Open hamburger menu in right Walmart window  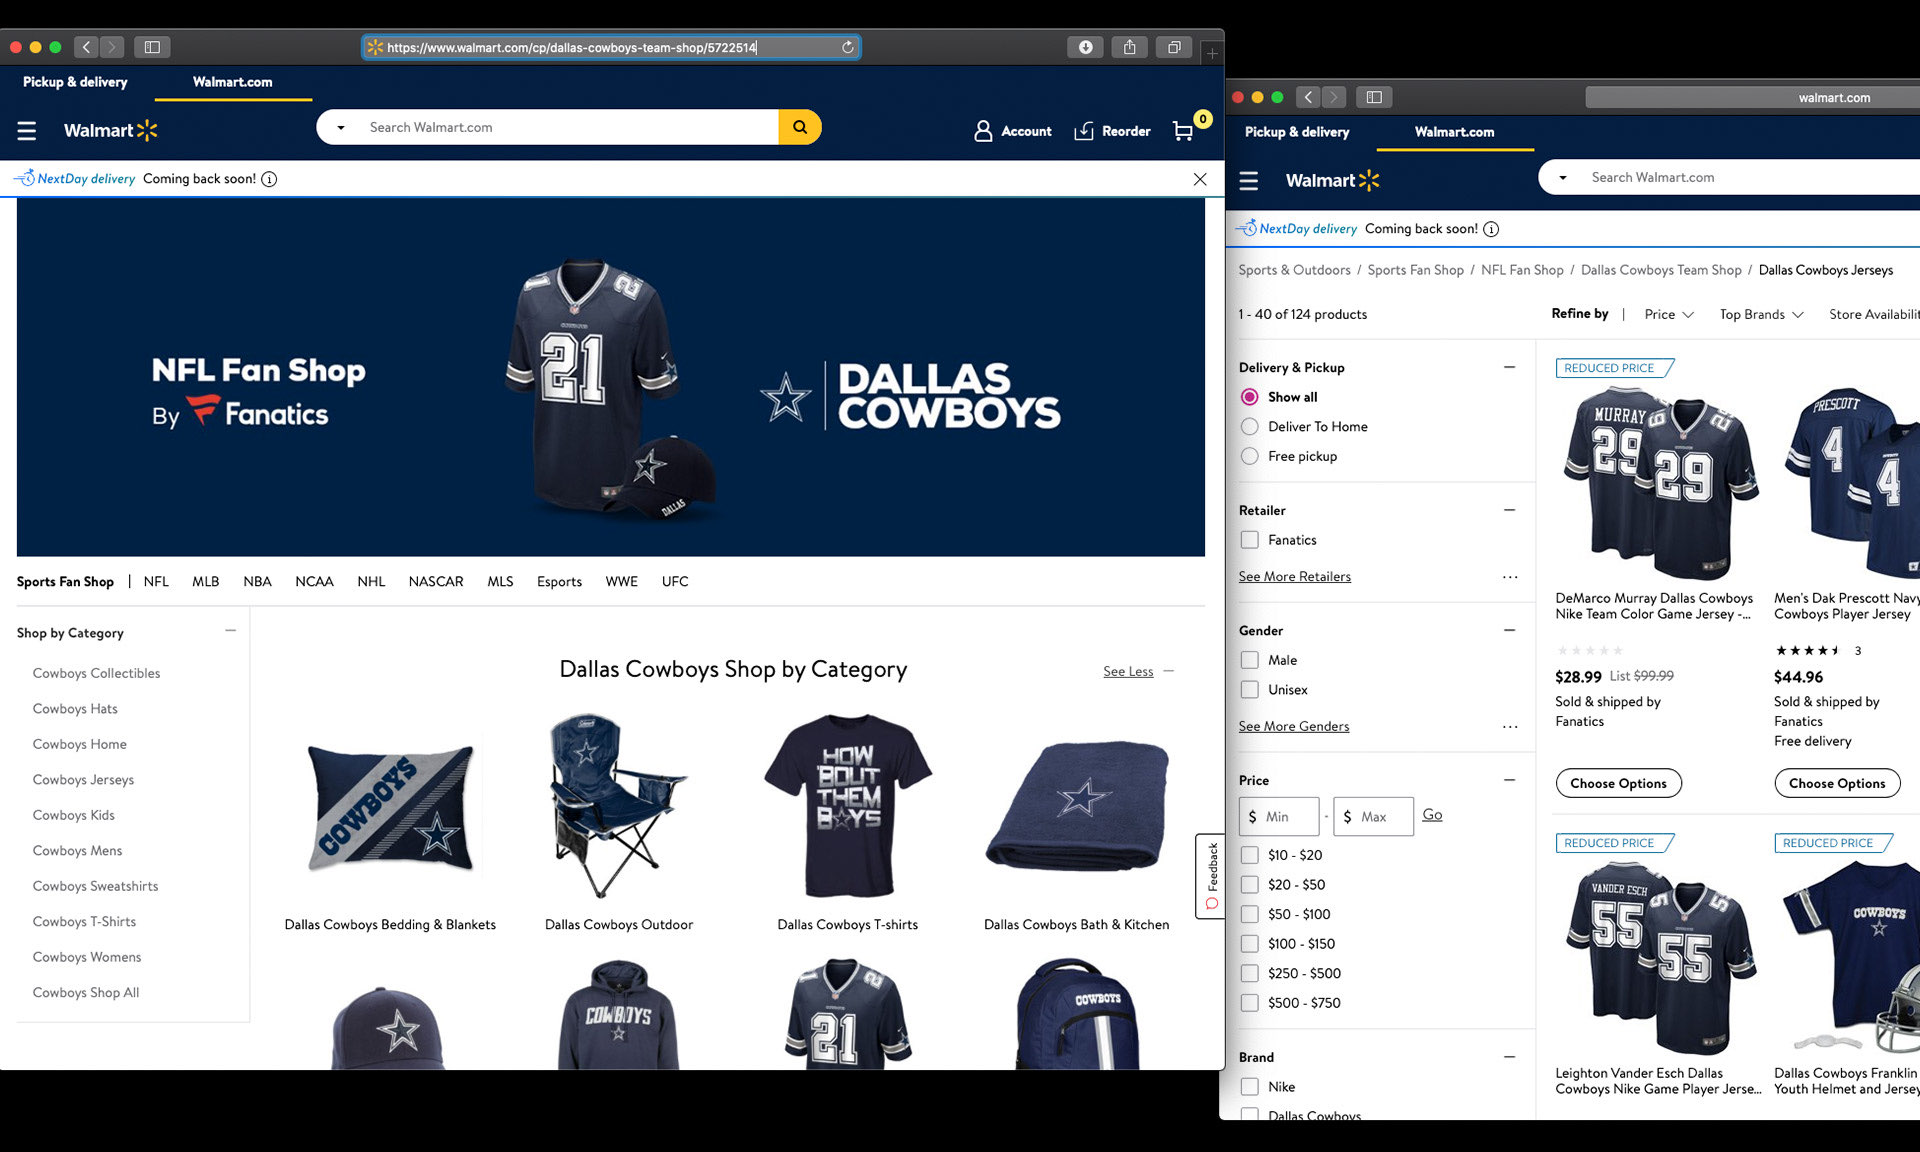point(1248,180)
